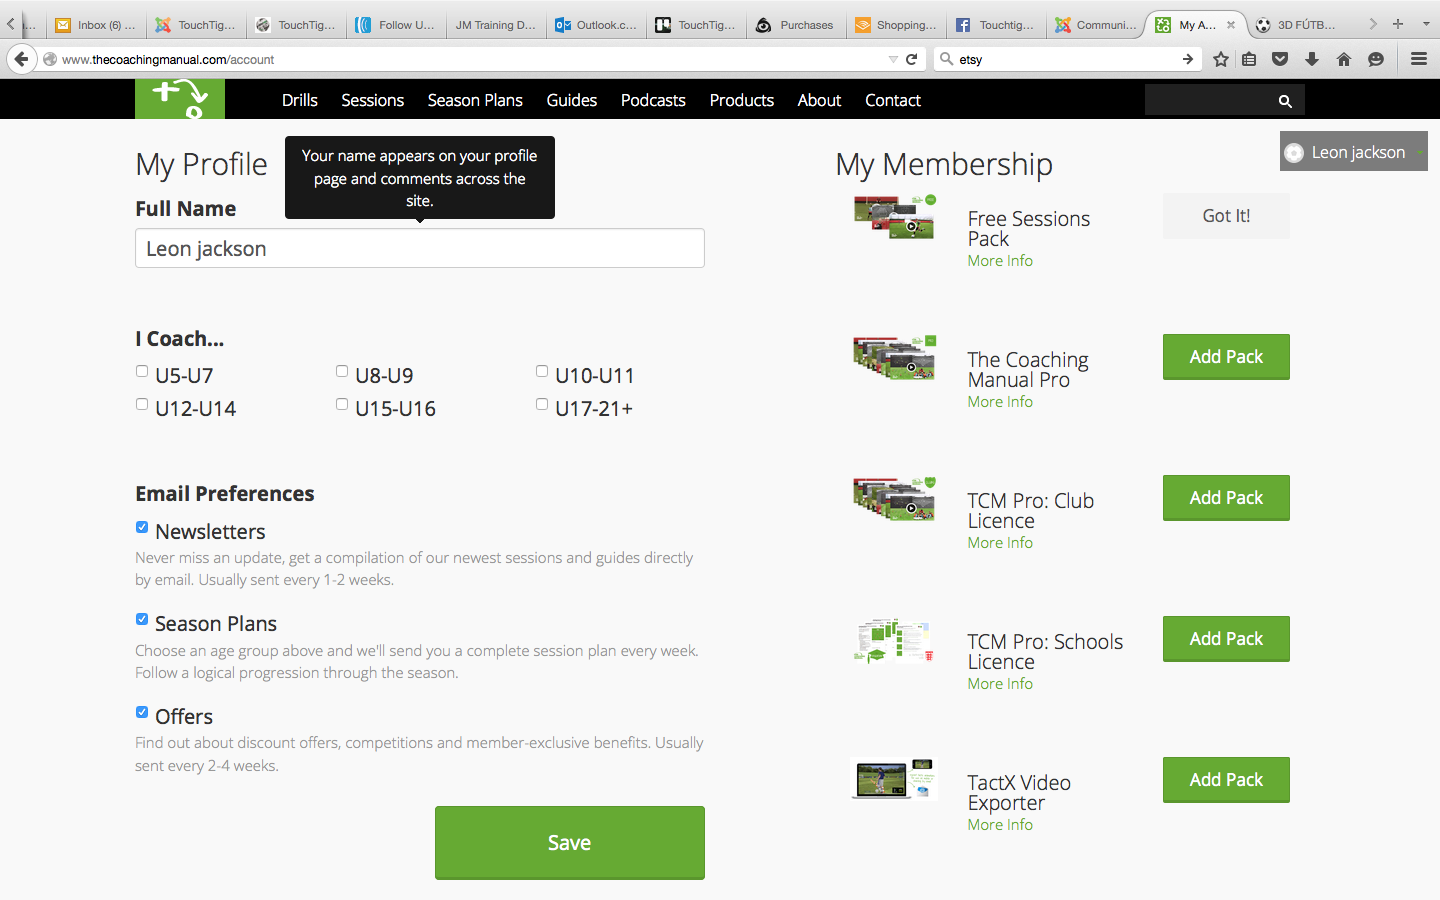This screenshot has height=900, width=1440.
Task: Click the TactX Video Exporter thumbnail
Action: pos(894,778)
